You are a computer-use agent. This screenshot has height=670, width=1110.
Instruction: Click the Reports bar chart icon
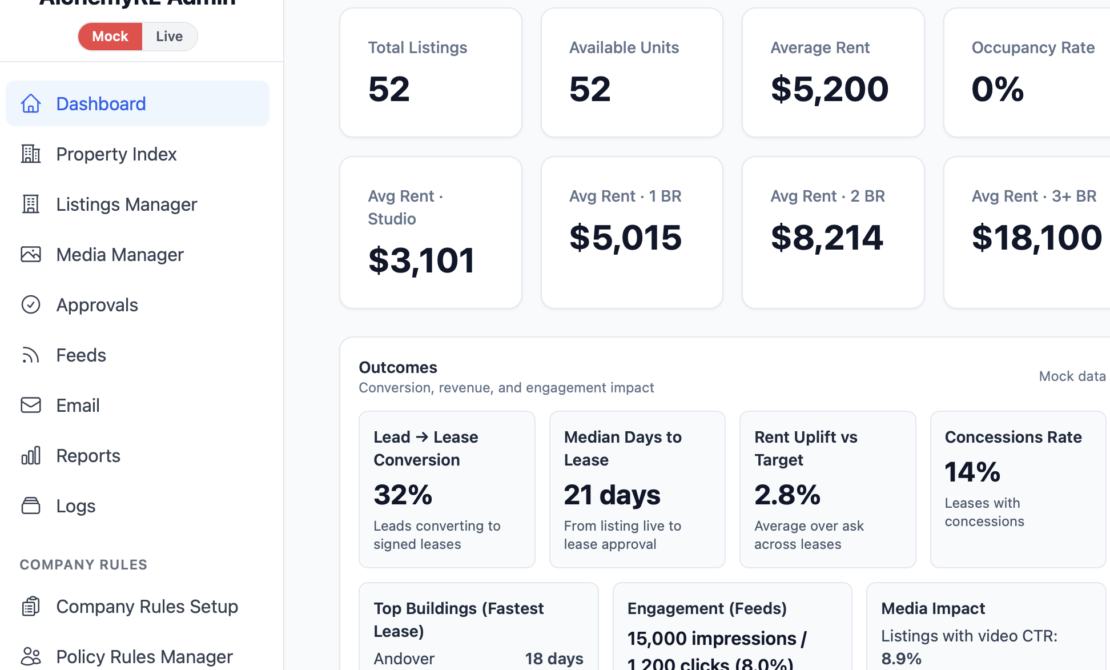(31, 456)
